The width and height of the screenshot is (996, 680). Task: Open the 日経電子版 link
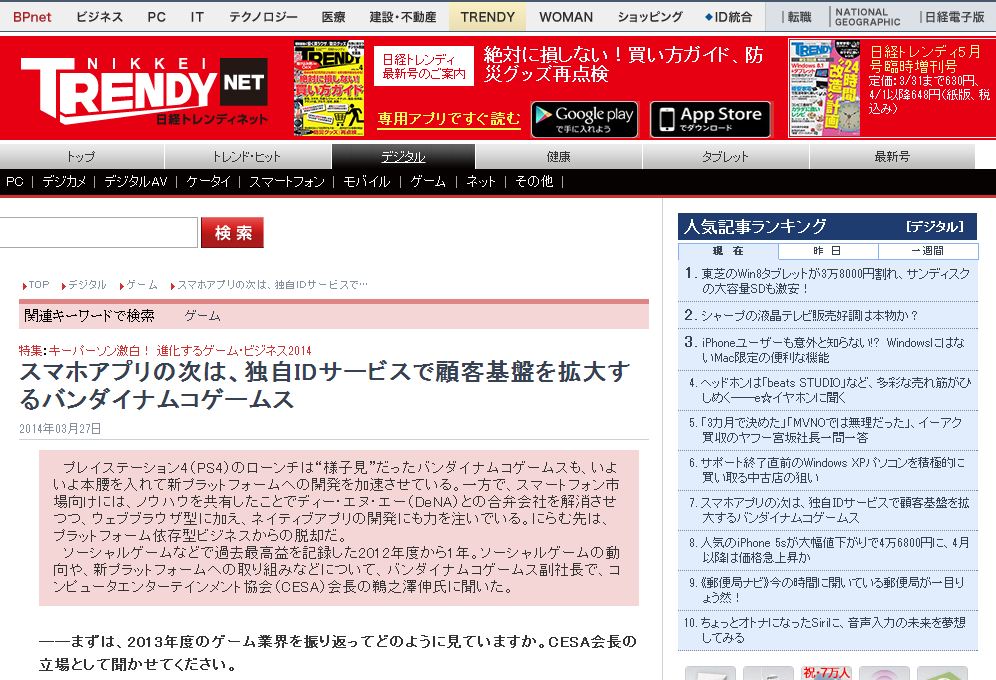pos(954,17)
